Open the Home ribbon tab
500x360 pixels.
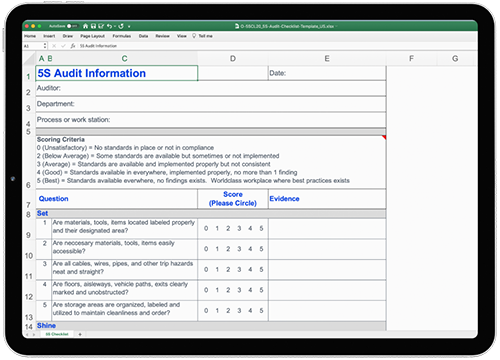coord(30,36)
